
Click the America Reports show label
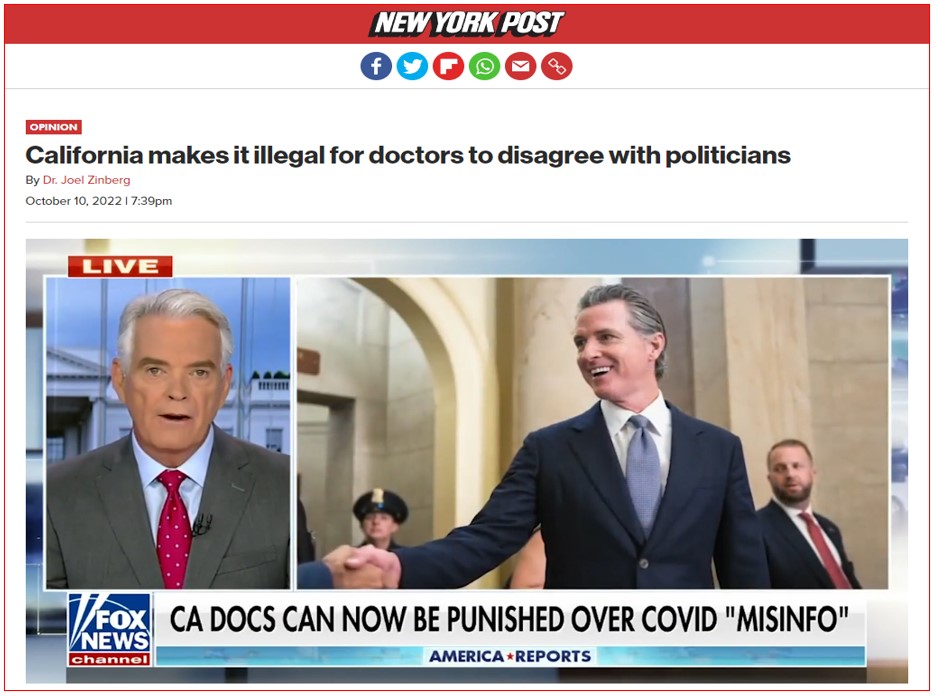tap(510, 657)
